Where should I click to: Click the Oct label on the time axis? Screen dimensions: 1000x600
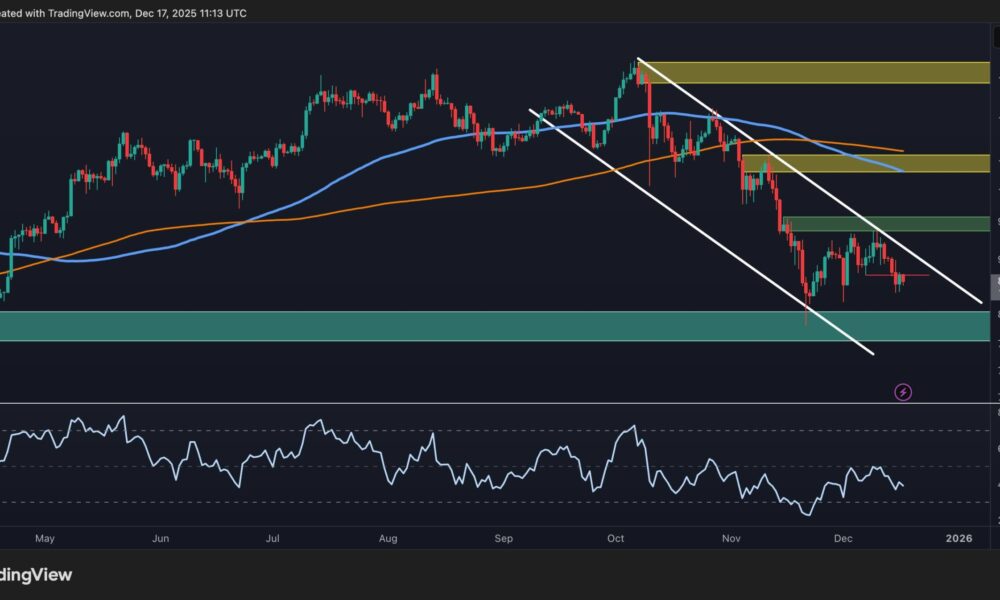click(x=615, y=537)
